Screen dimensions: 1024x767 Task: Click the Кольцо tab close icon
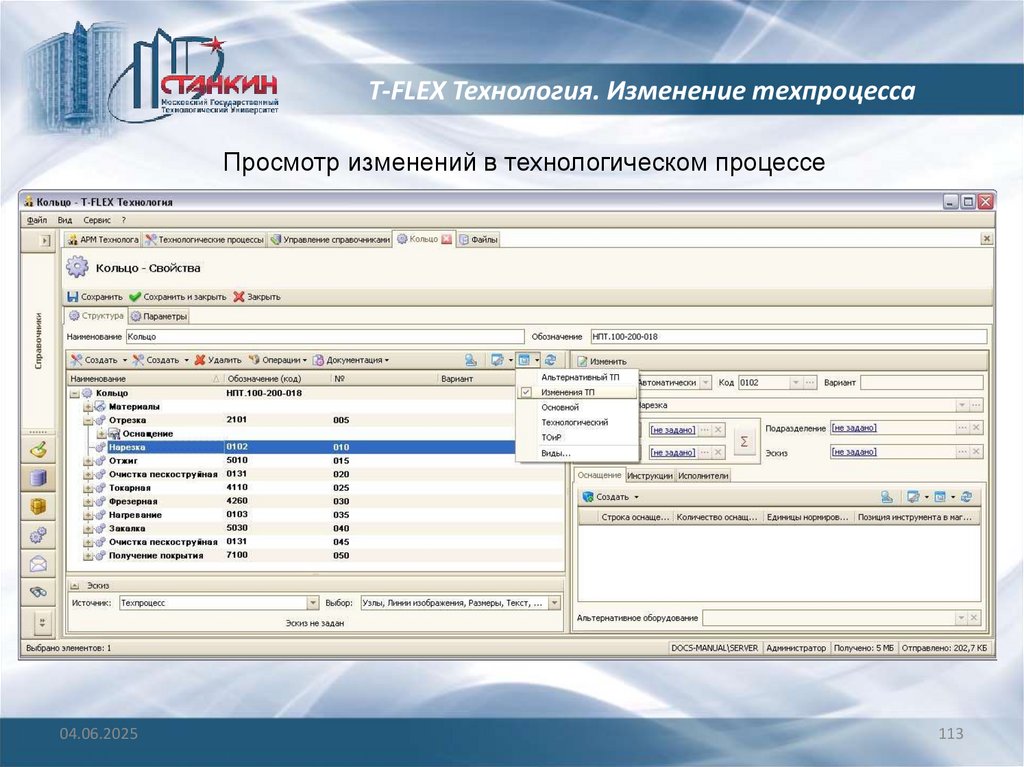point(447,239)
